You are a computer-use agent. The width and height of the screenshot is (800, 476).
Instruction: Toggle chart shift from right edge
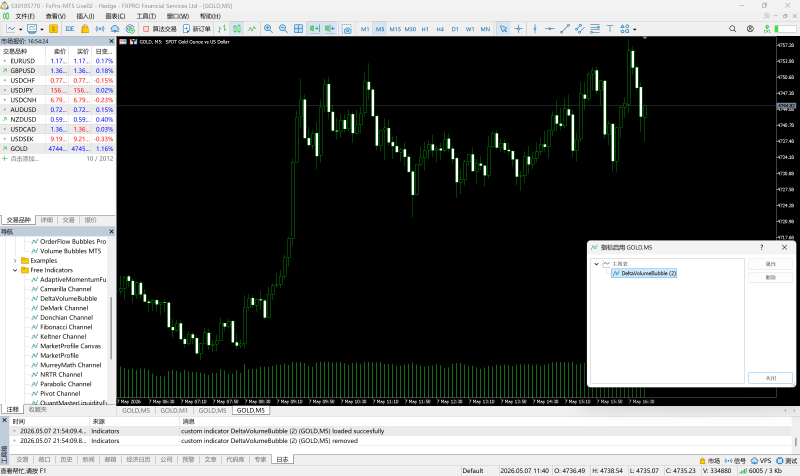pos(330,29)
